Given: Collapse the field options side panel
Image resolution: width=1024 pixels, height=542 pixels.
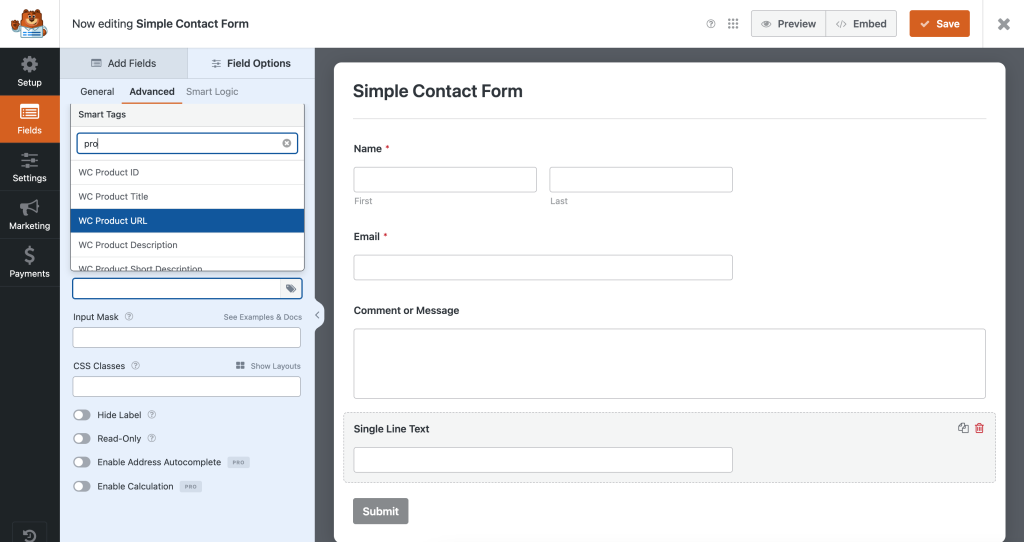Looking at the screenshot, I should (317, 315).
